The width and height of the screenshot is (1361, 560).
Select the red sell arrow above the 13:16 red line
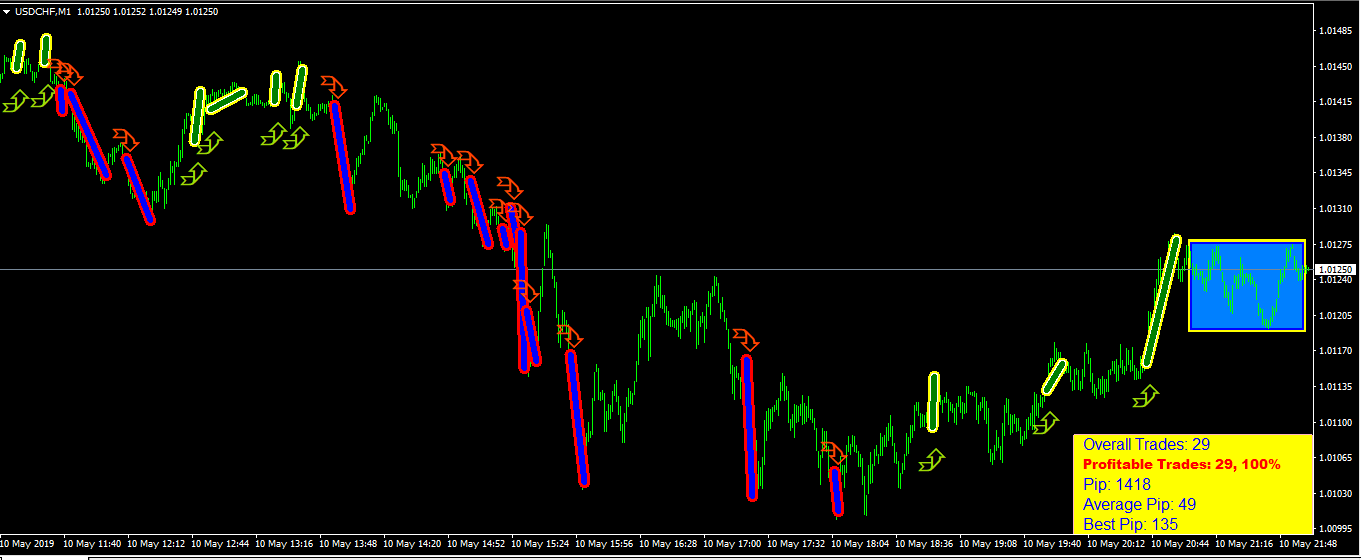point(334,86)
